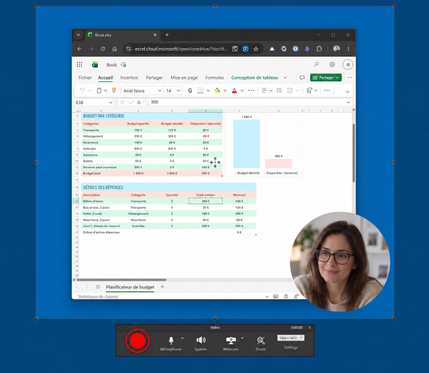Open font color dropdown arrow

[242, 91]
